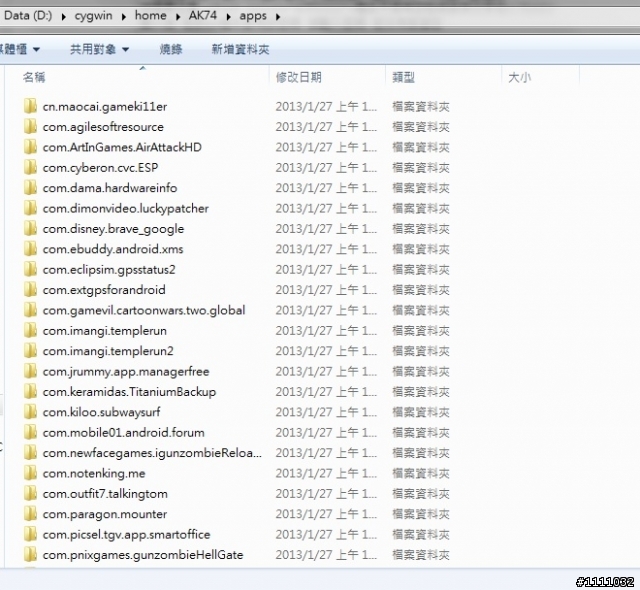
Task: Click folder icon of com.notenking.me
Action: click(31, 473)
